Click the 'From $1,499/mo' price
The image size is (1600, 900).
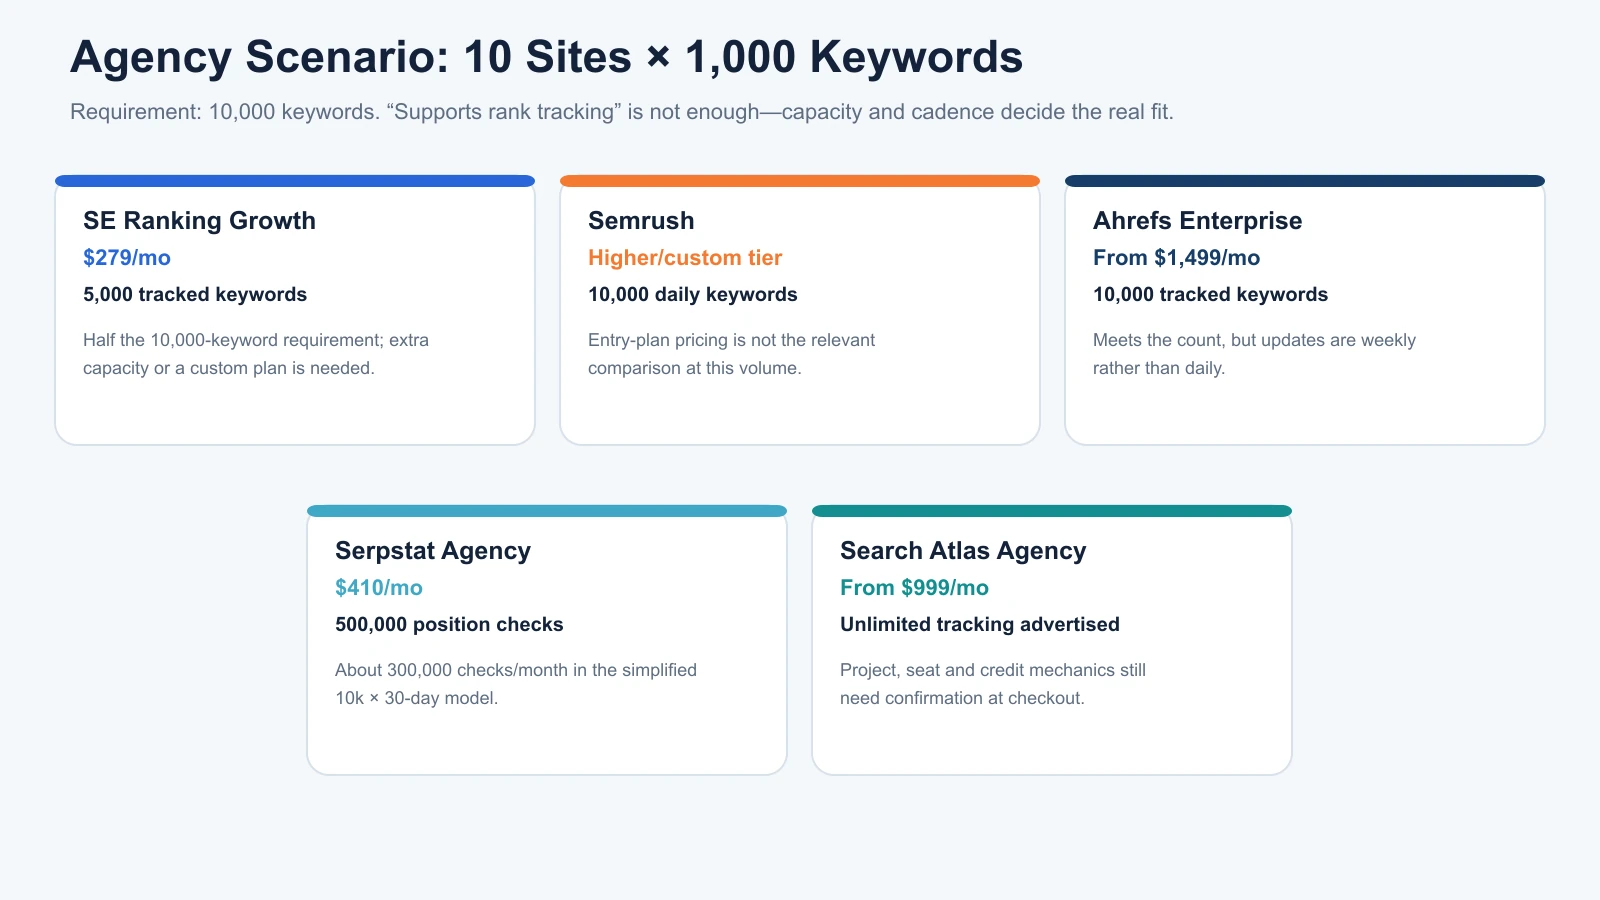pos(1176,257)
